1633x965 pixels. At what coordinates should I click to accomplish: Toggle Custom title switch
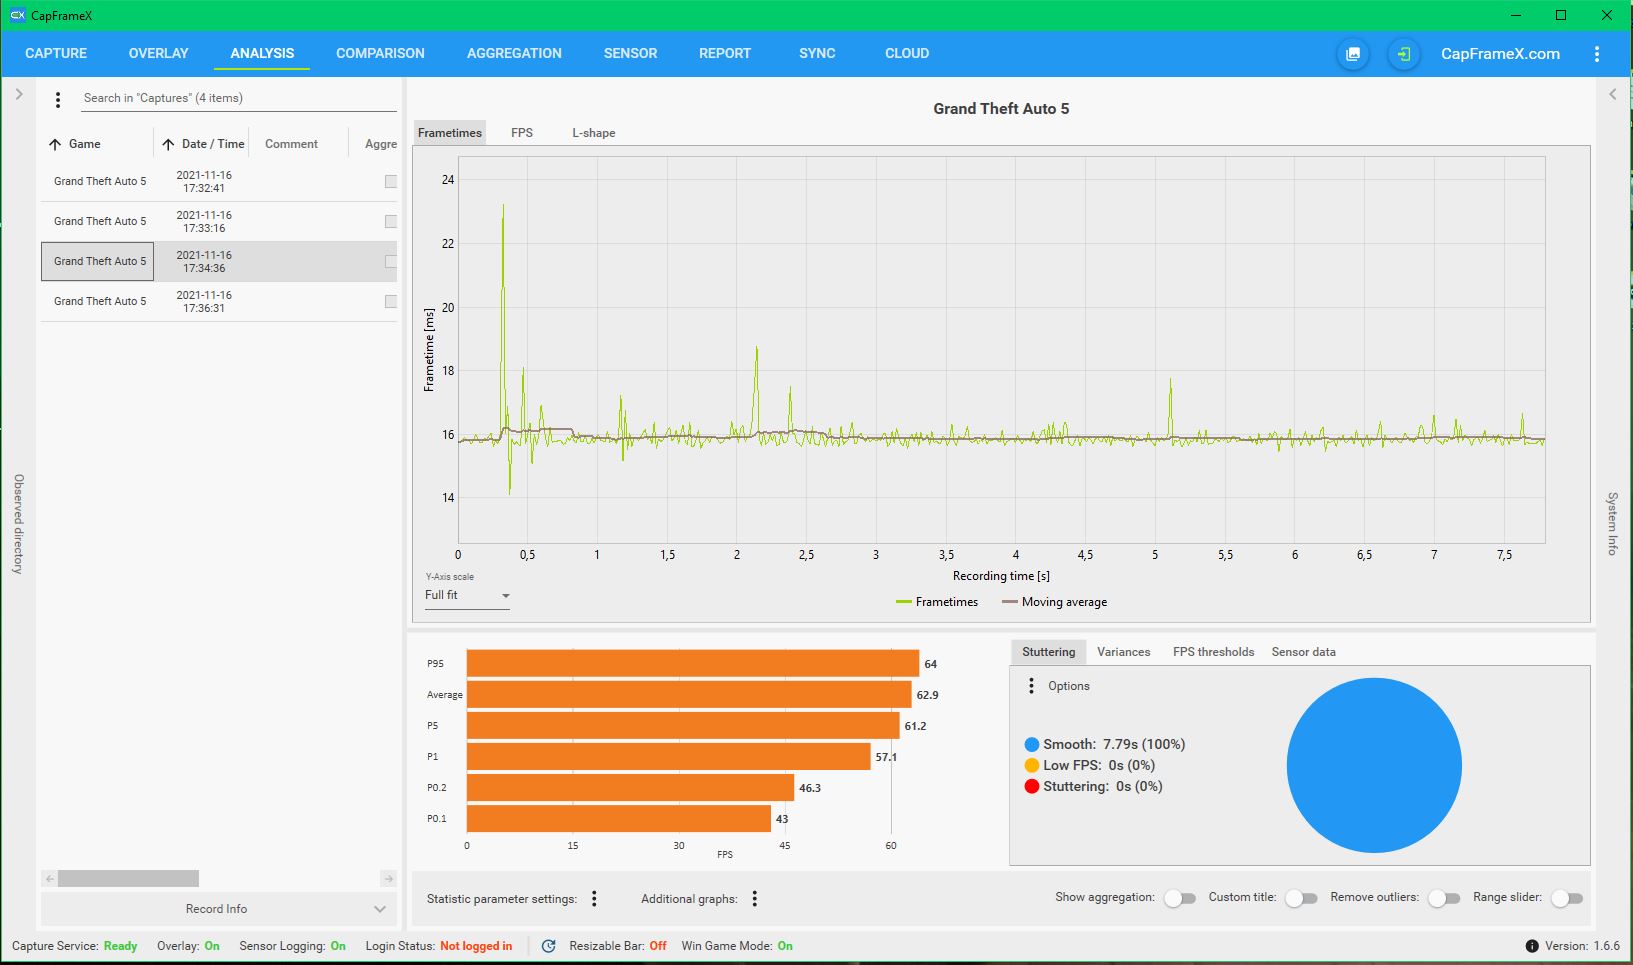tap(1301, 898)
